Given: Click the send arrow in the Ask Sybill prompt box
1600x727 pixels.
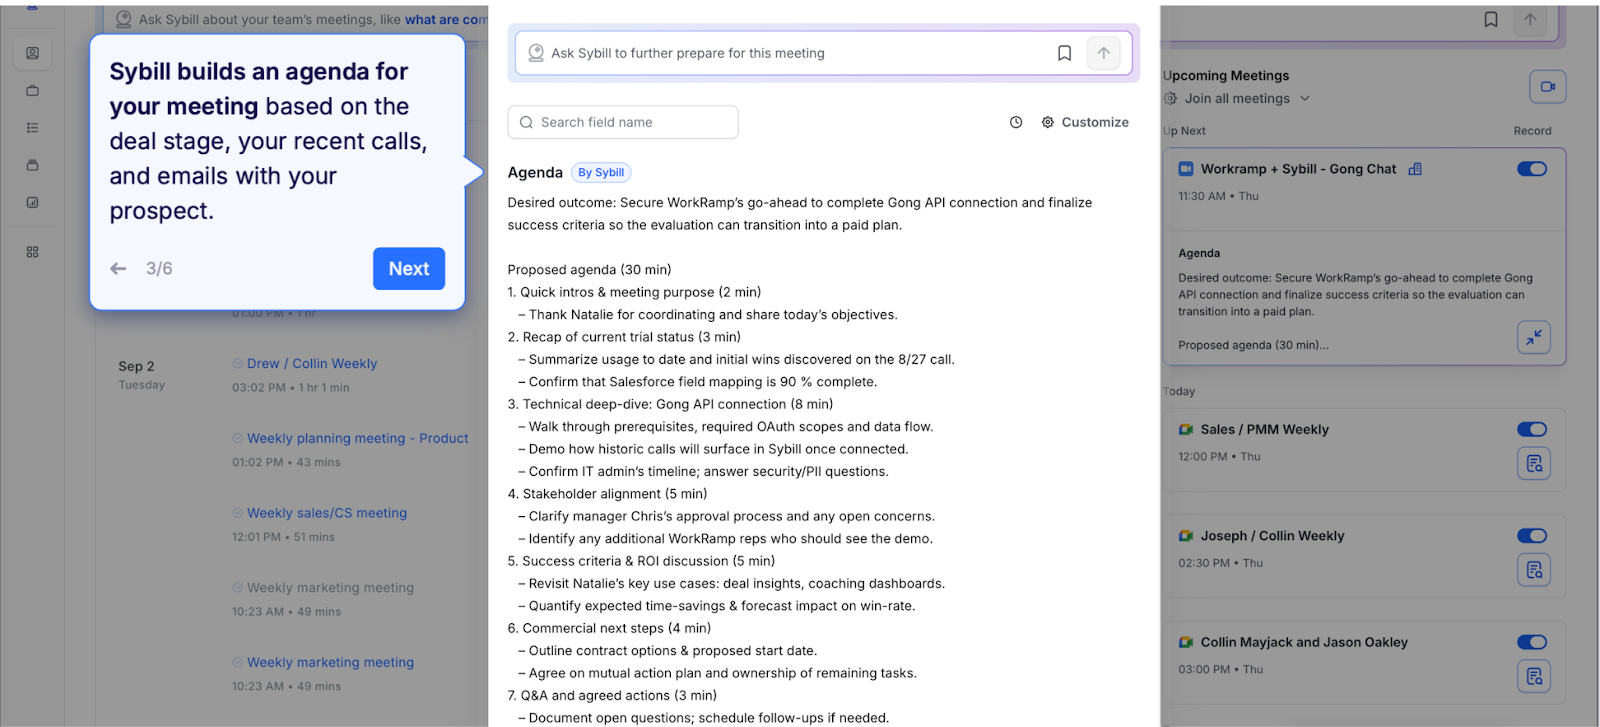Looking at the screenshot, I should pos(1103,53).
